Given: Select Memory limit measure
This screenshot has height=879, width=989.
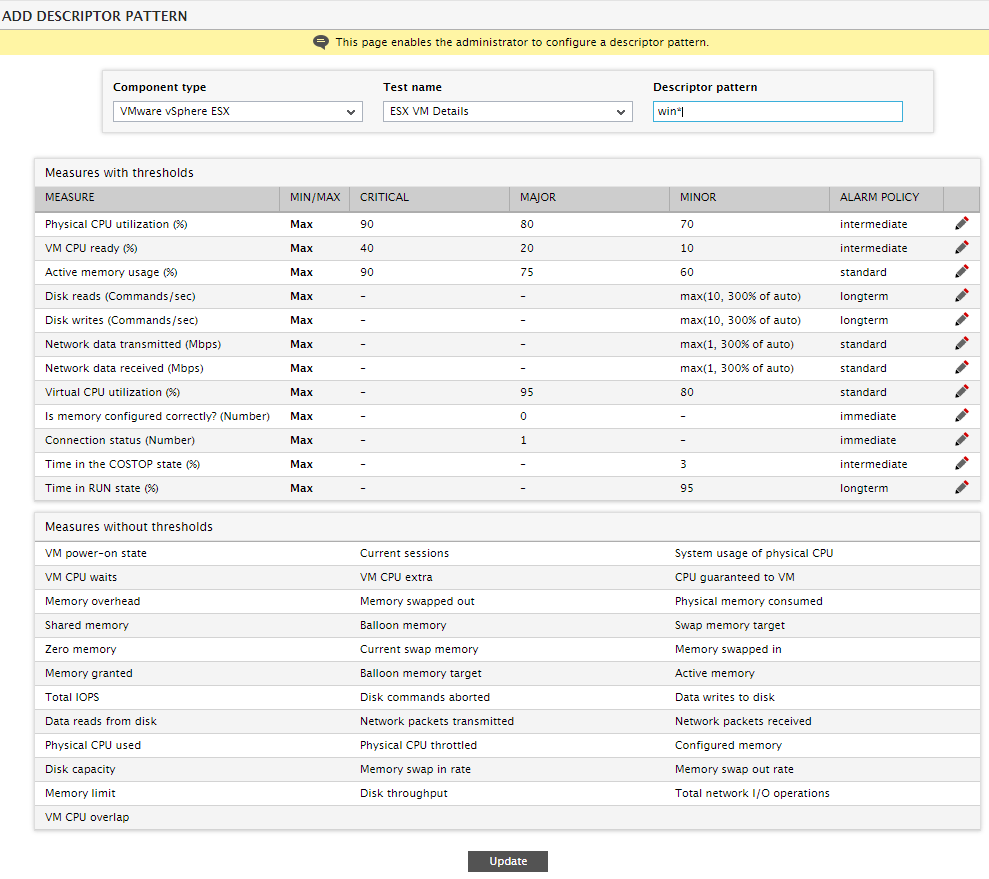Looking at the screenshot, I should 80,793.
